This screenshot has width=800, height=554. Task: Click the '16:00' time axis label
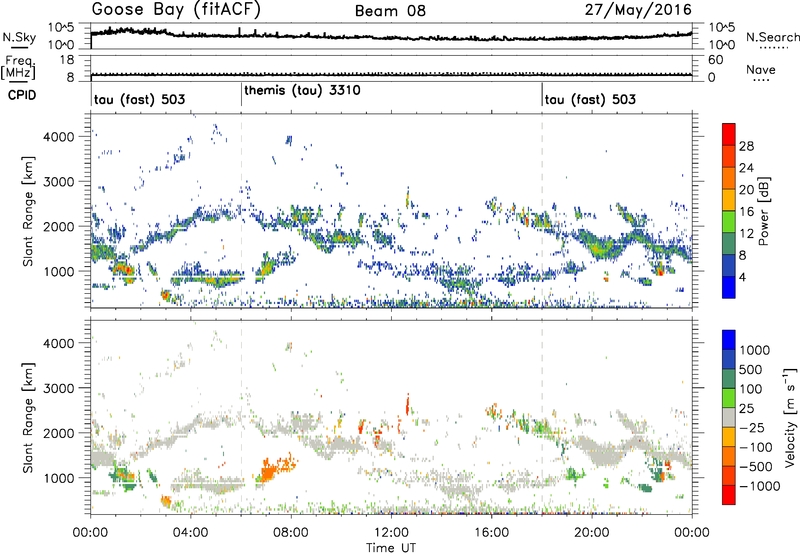491,533
